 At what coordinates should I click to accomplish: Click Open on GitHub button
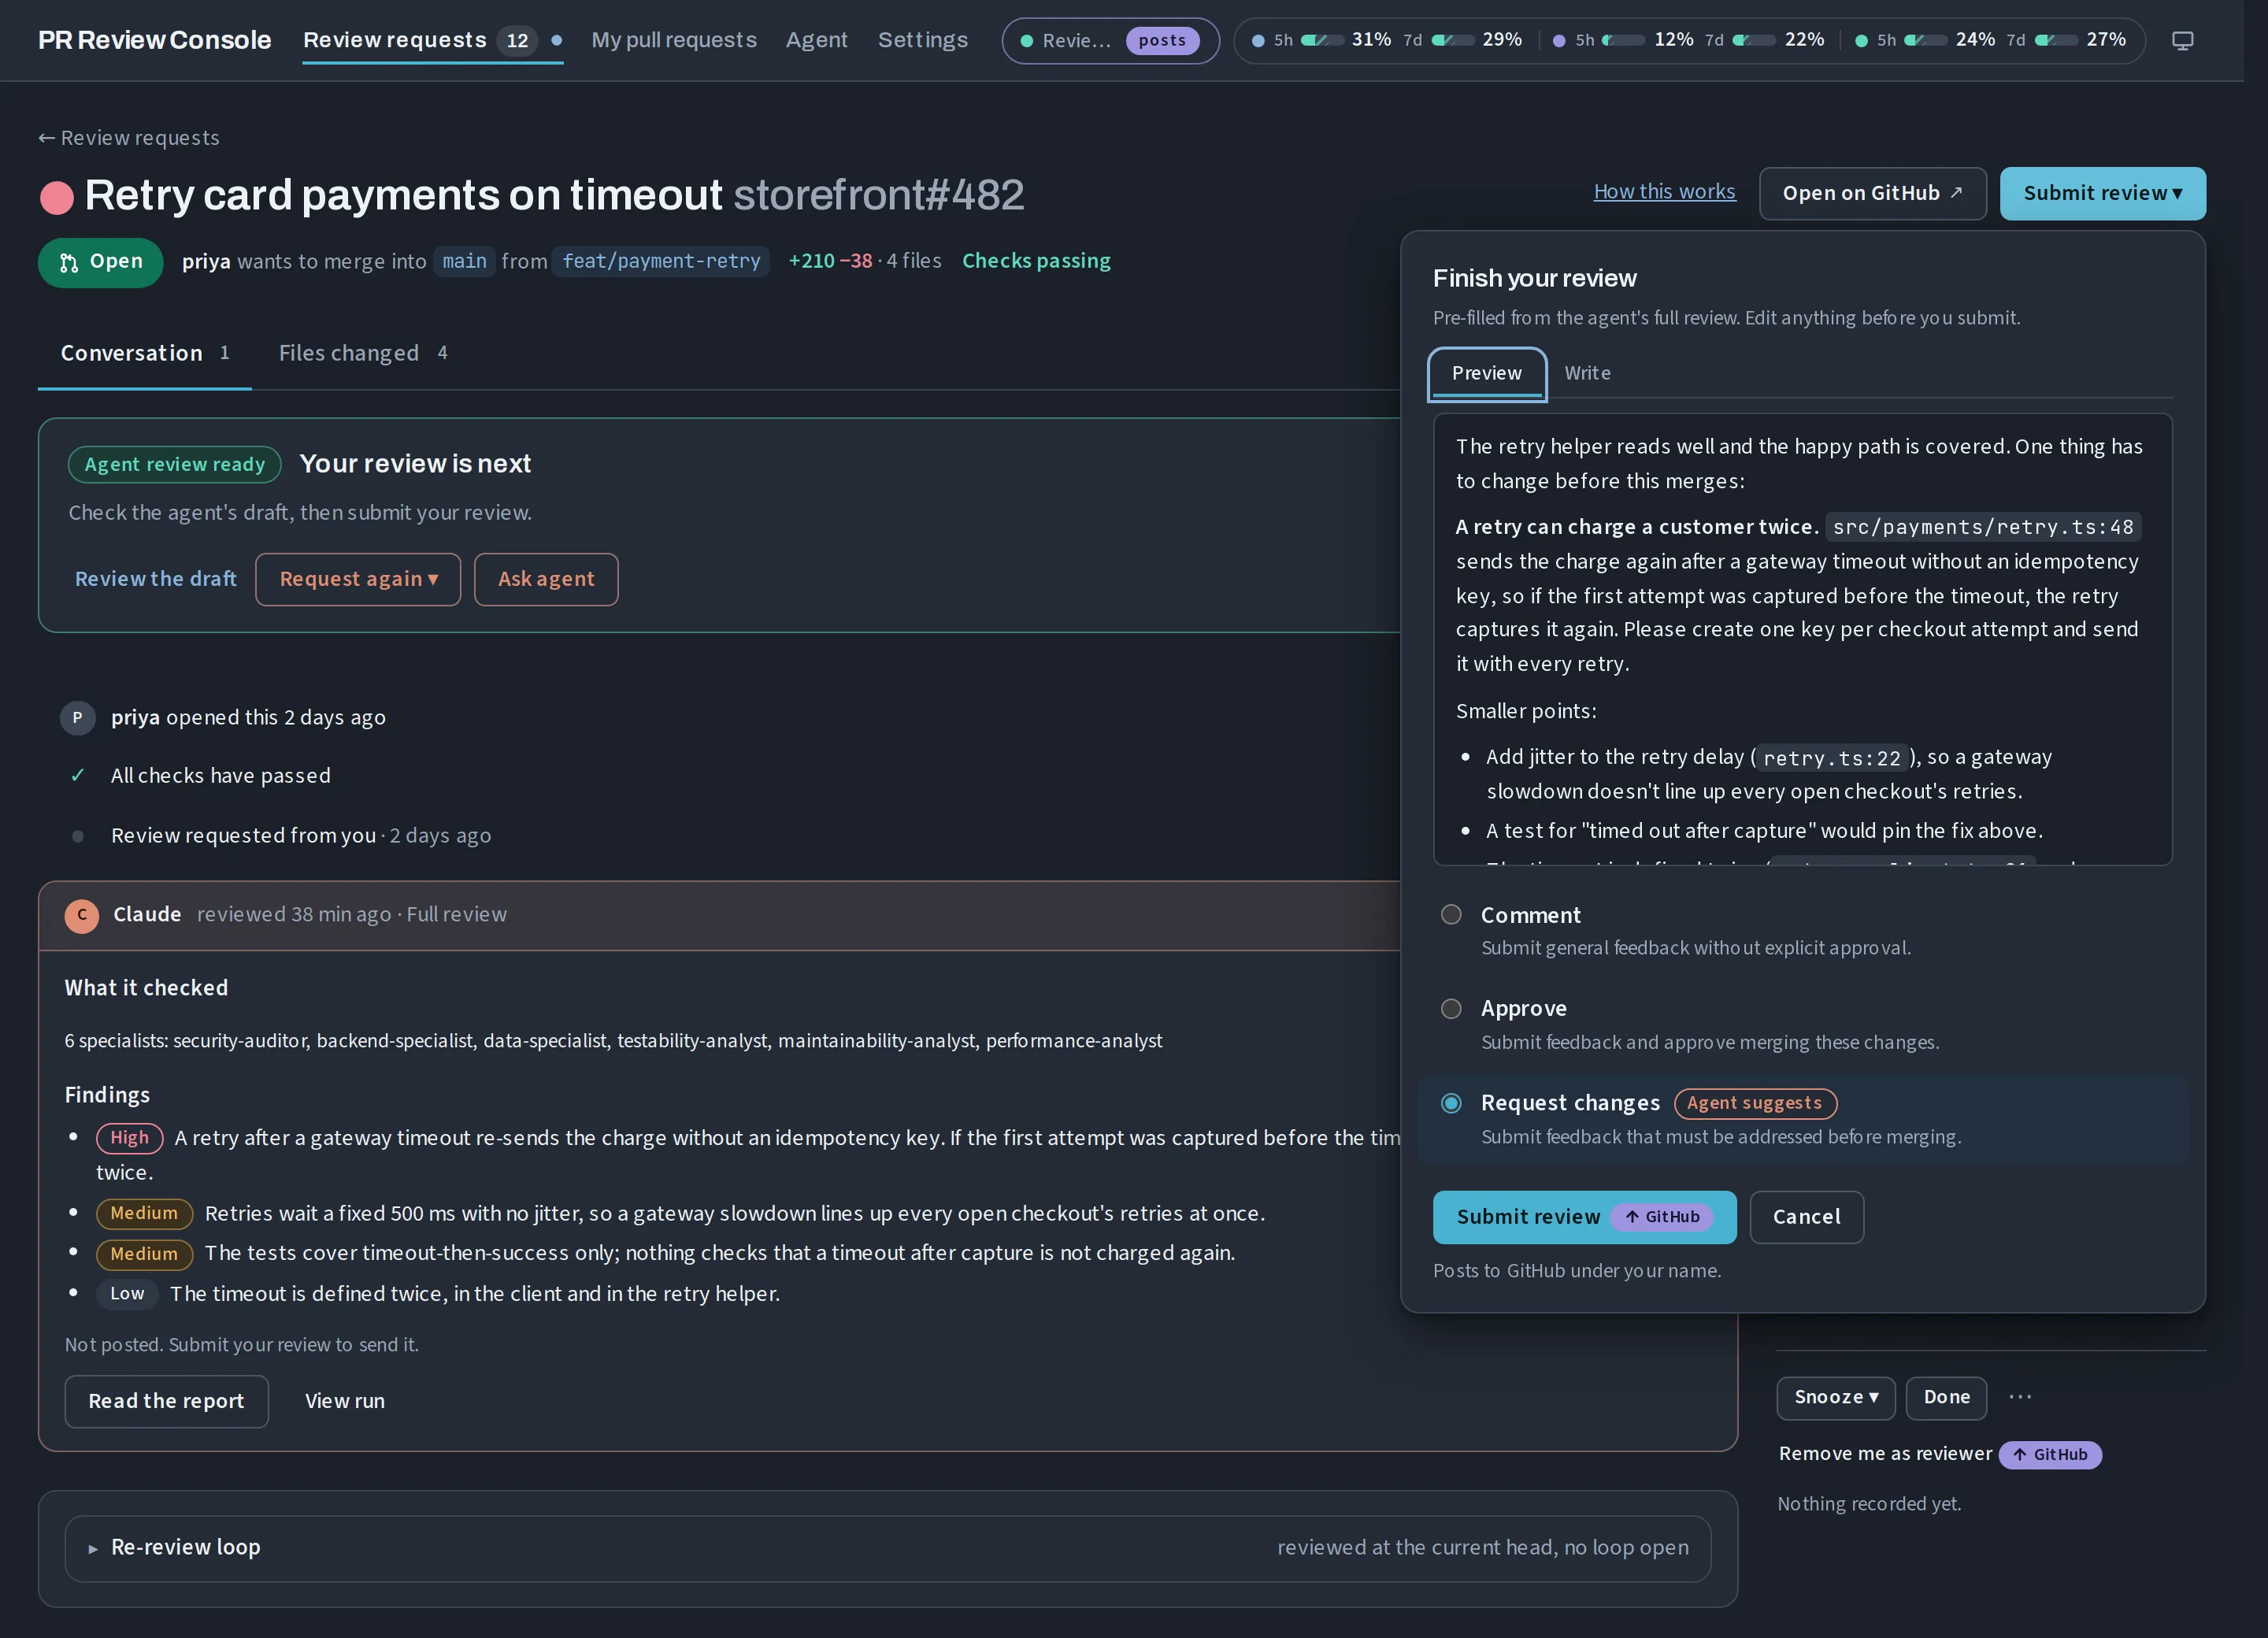(1872, 194)
